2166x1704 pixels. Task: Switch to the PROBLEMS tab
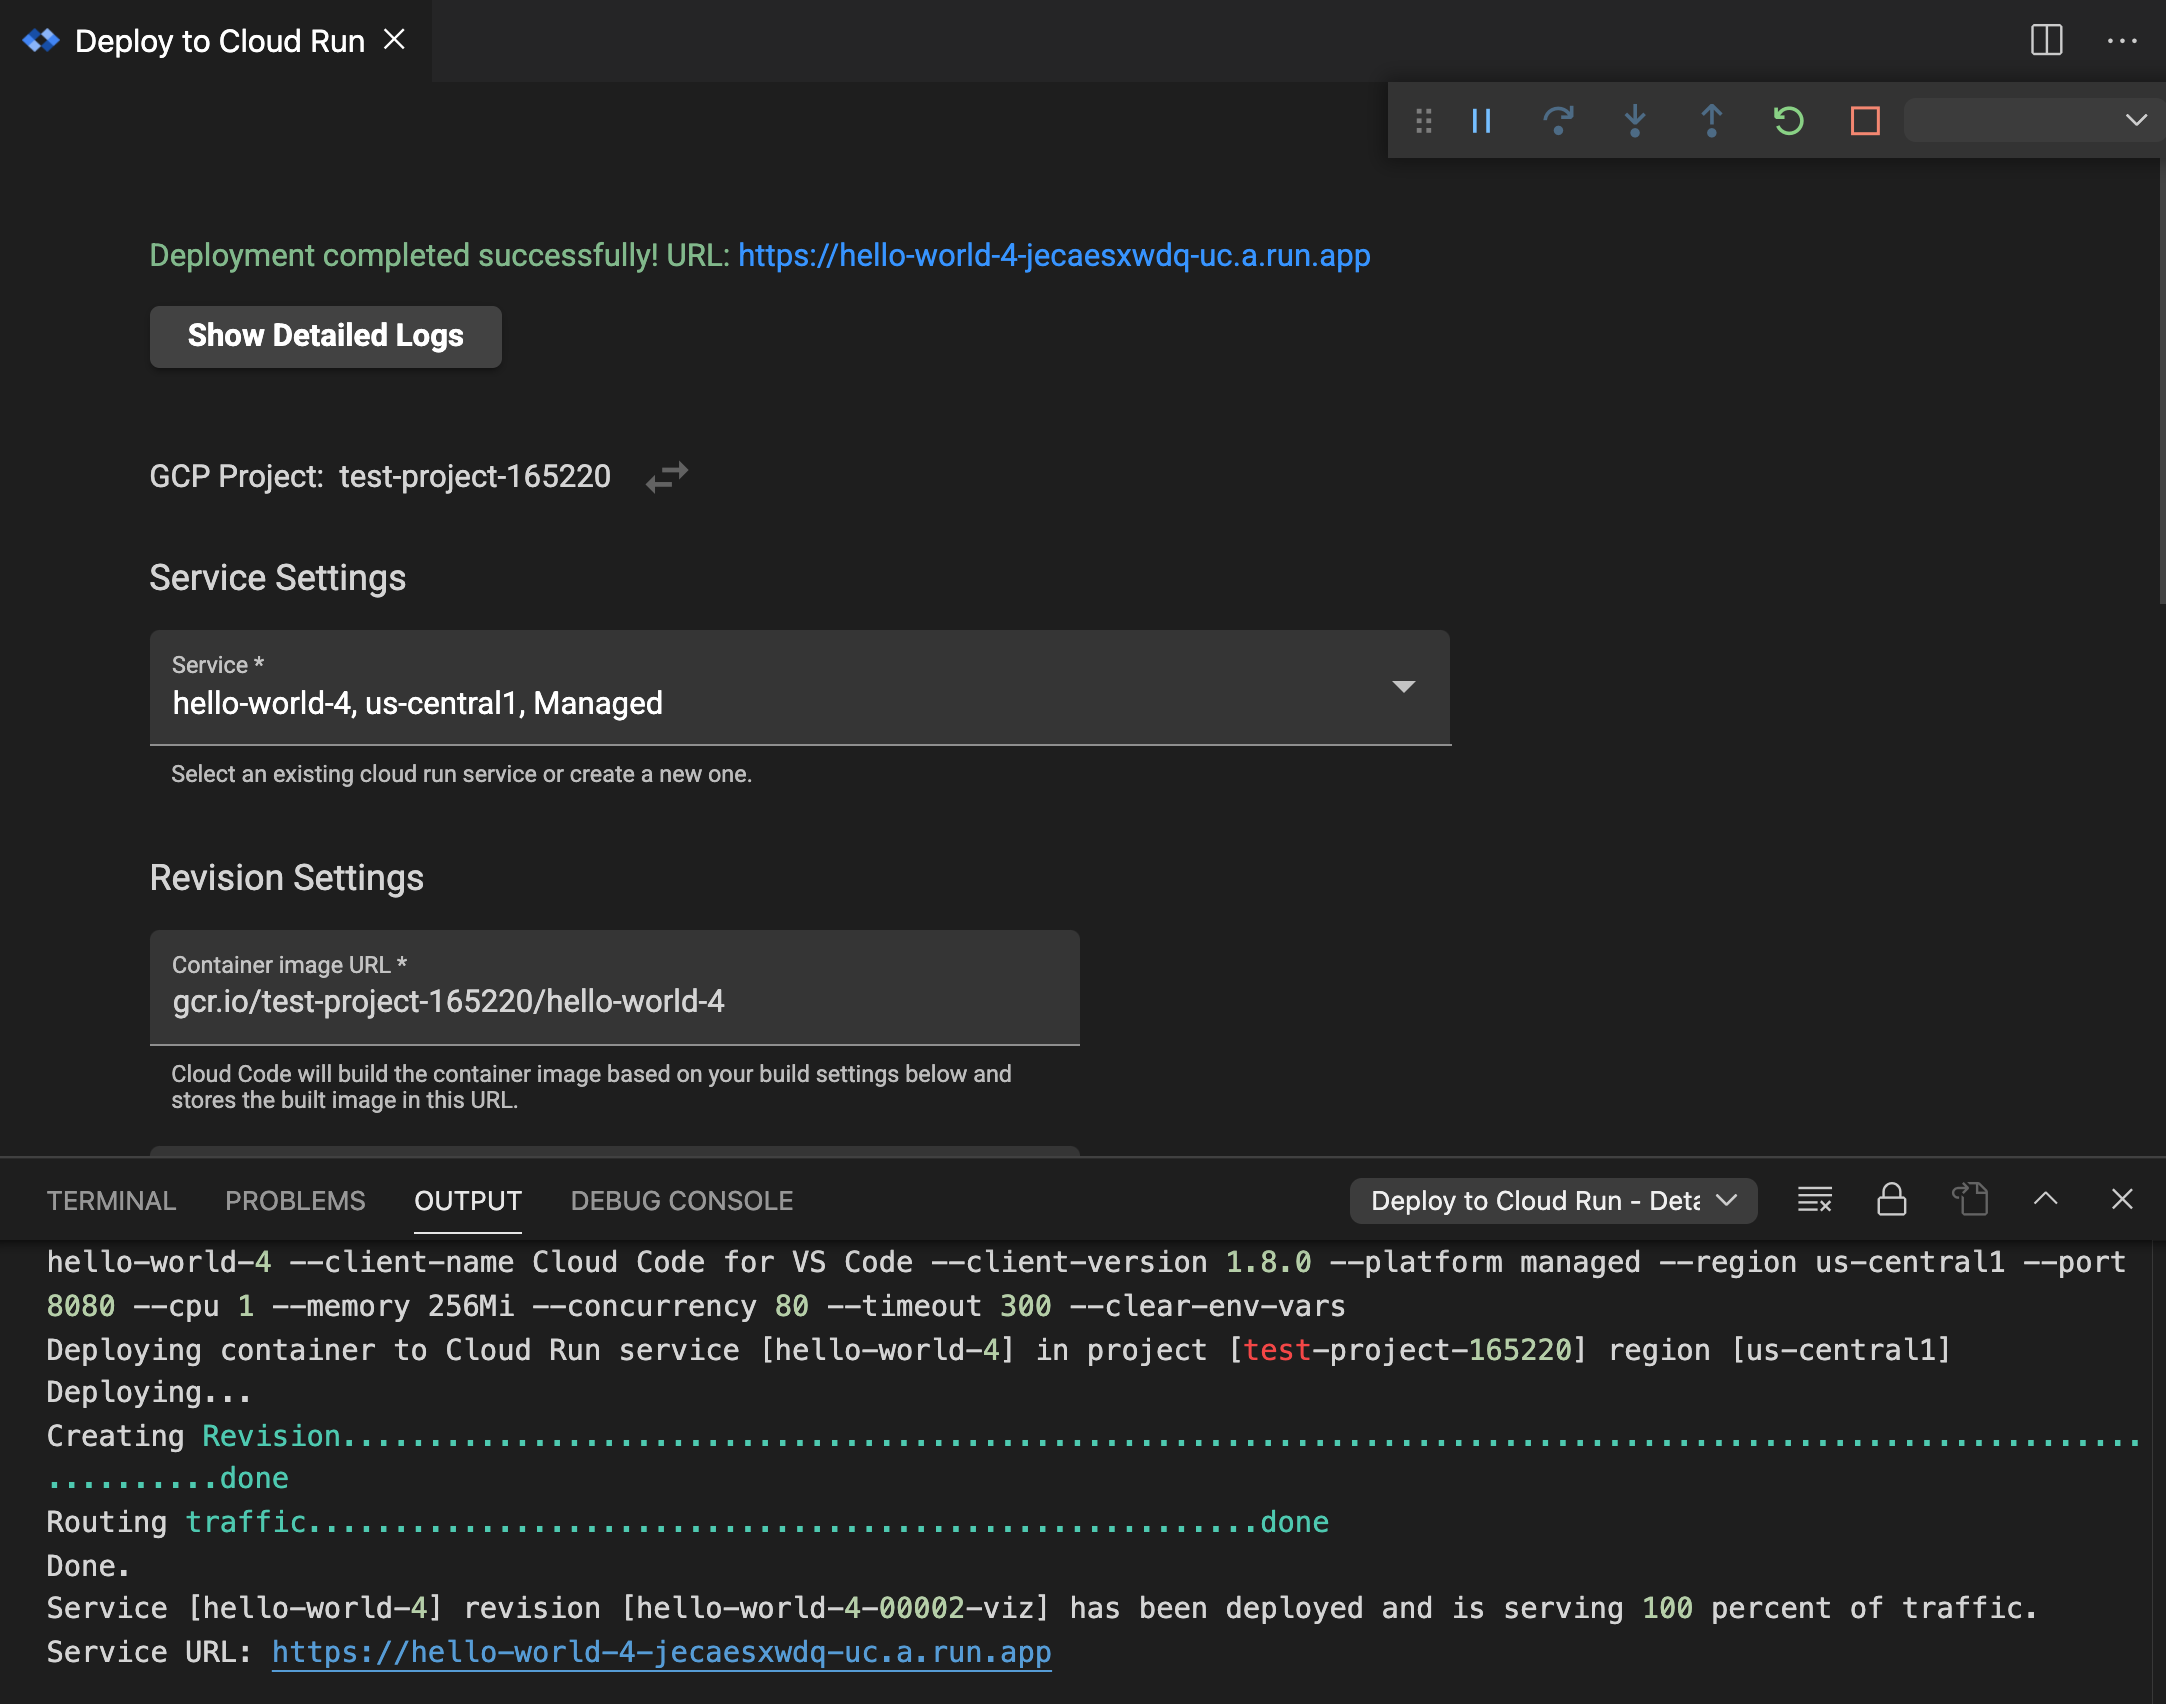coord(295,1201)
